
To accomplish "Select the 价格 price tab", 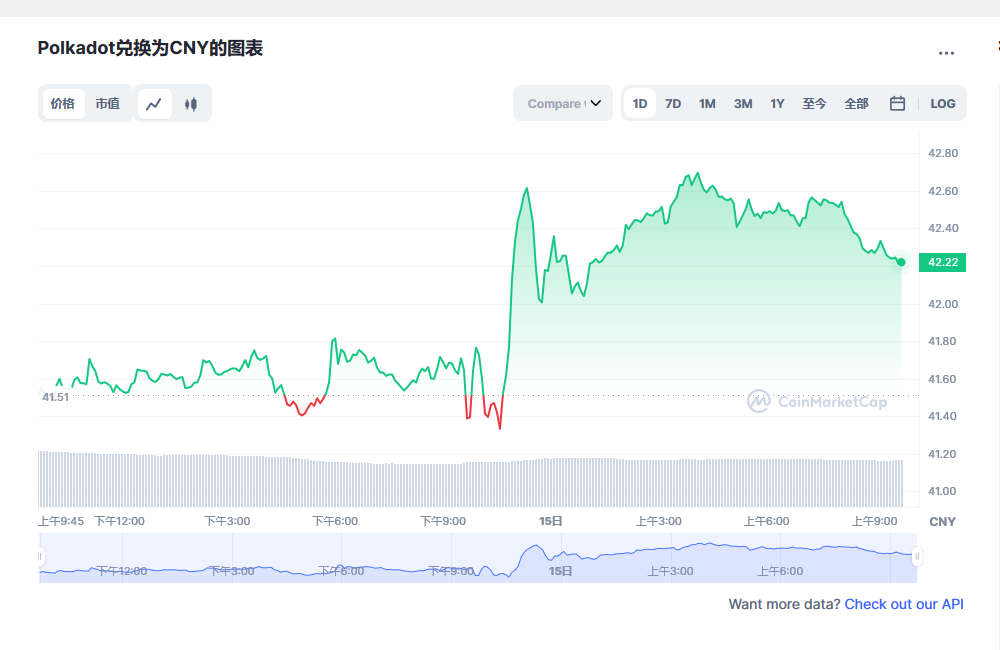I will [x=63, y=103].
